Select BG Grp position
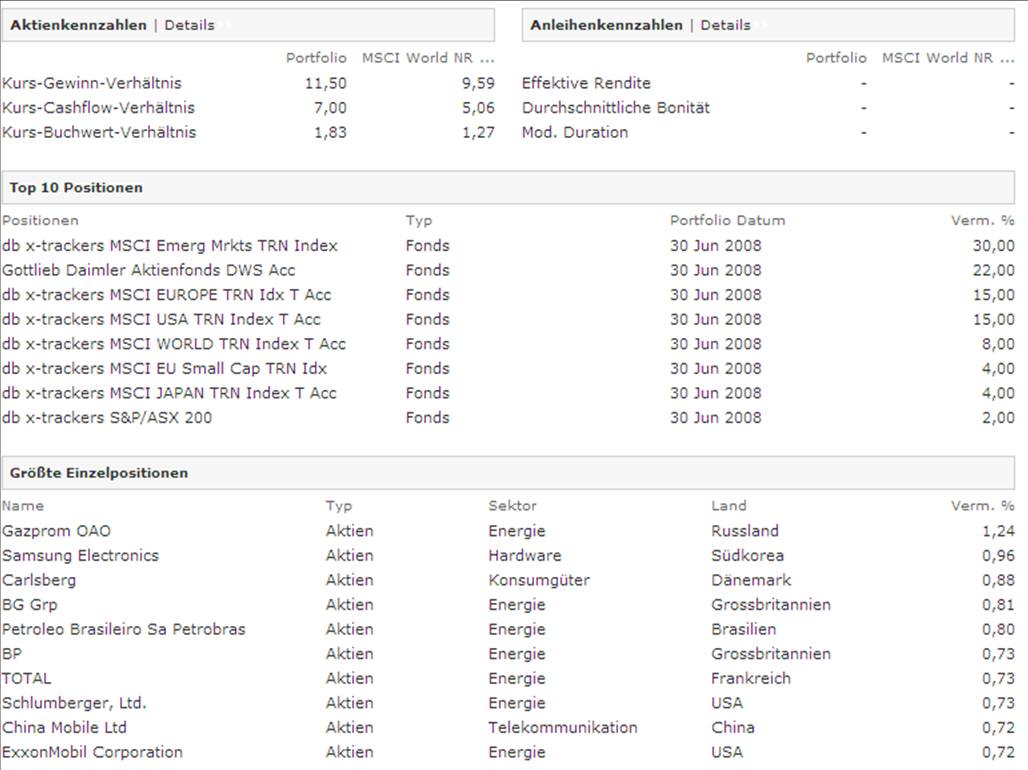The image size is (1028, 770). pos(30,605)
